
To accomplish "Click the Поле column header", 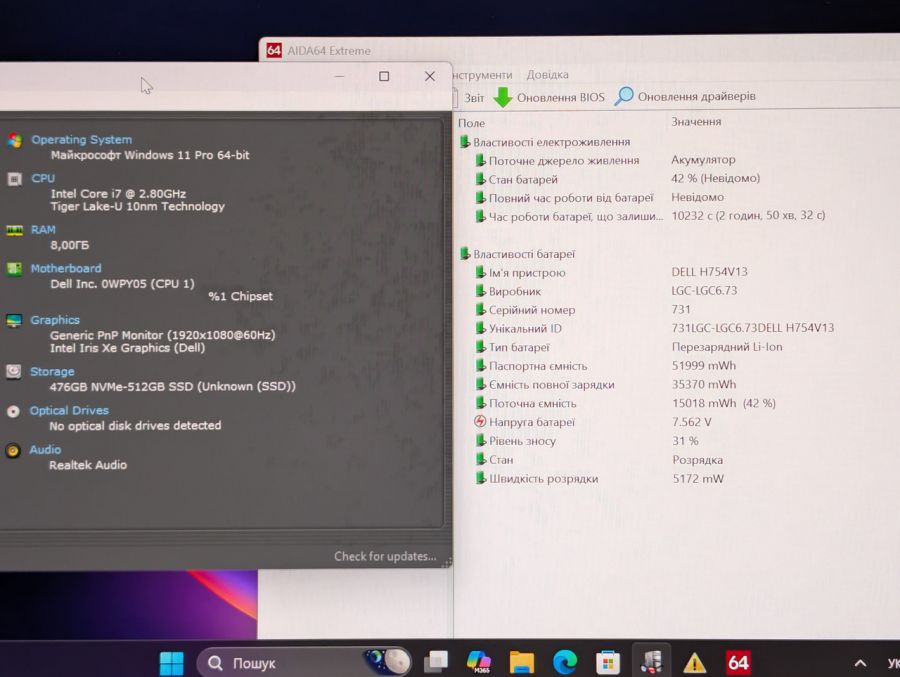I will [471, 123].
